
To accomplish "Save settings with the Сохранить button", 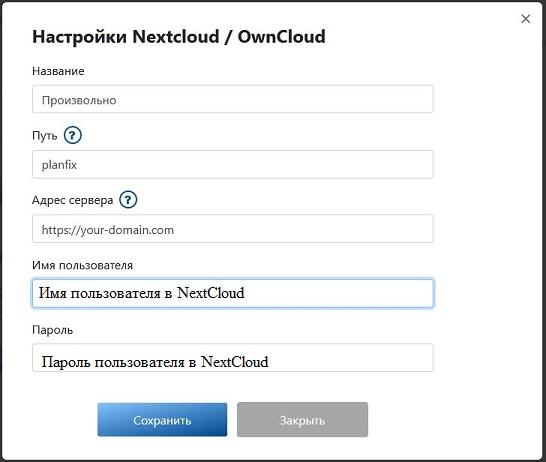I will pyautogui.click(x=162, y=420).
